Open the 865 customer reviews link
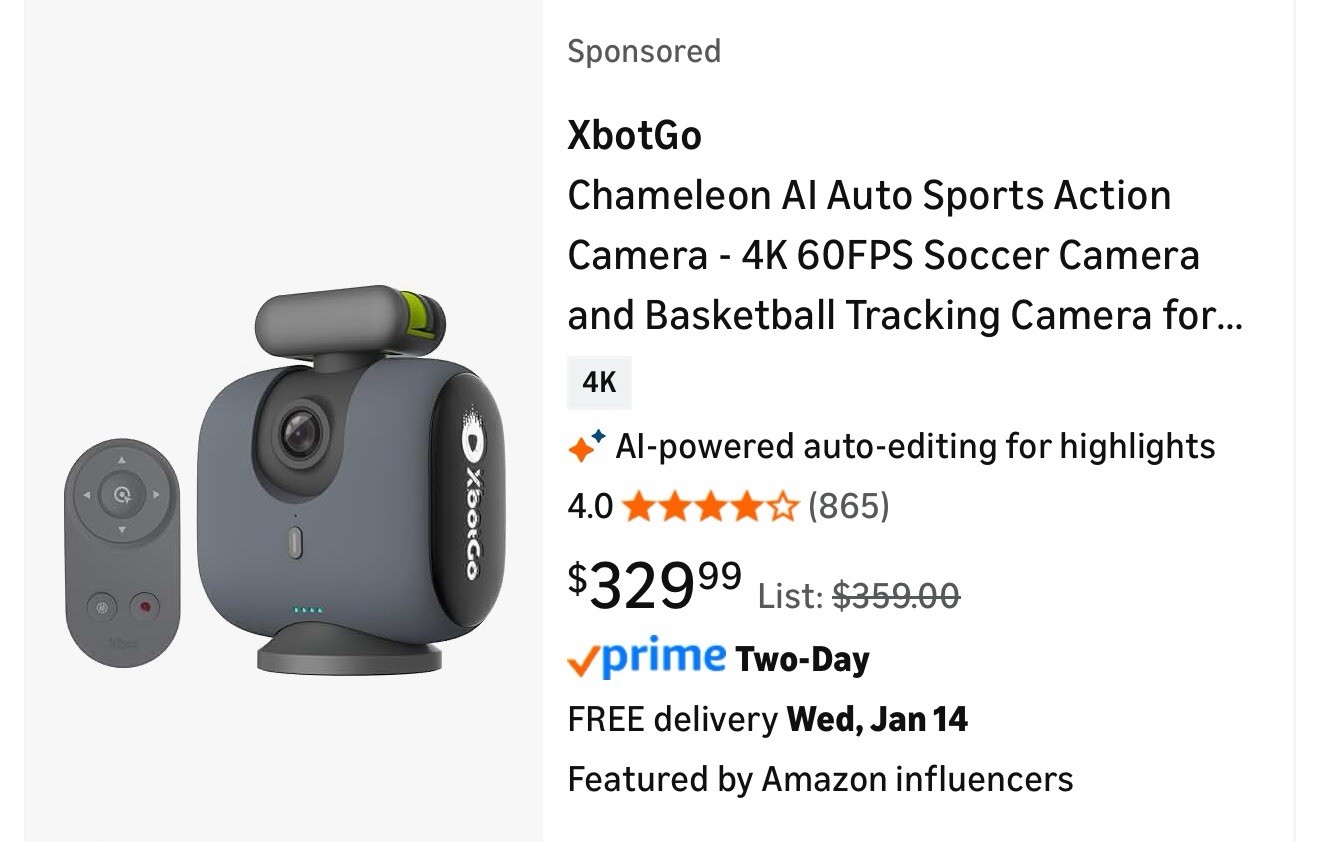This screenshot has height=842, width=1320. [x=848, y=507]
